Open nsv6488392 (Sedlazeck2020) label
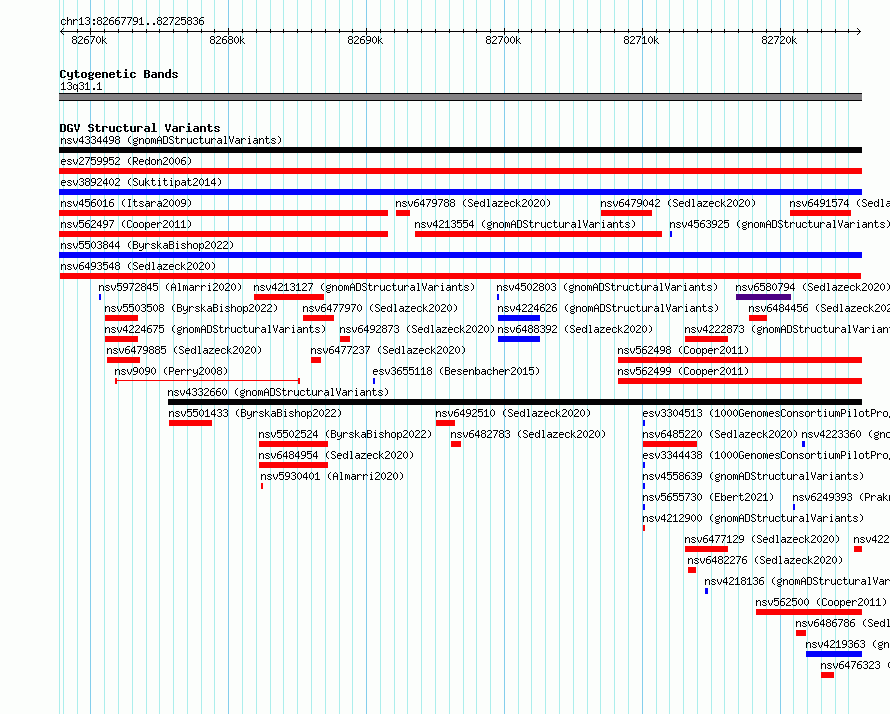This screenshot has width=890, height=714. click(575, 329)
